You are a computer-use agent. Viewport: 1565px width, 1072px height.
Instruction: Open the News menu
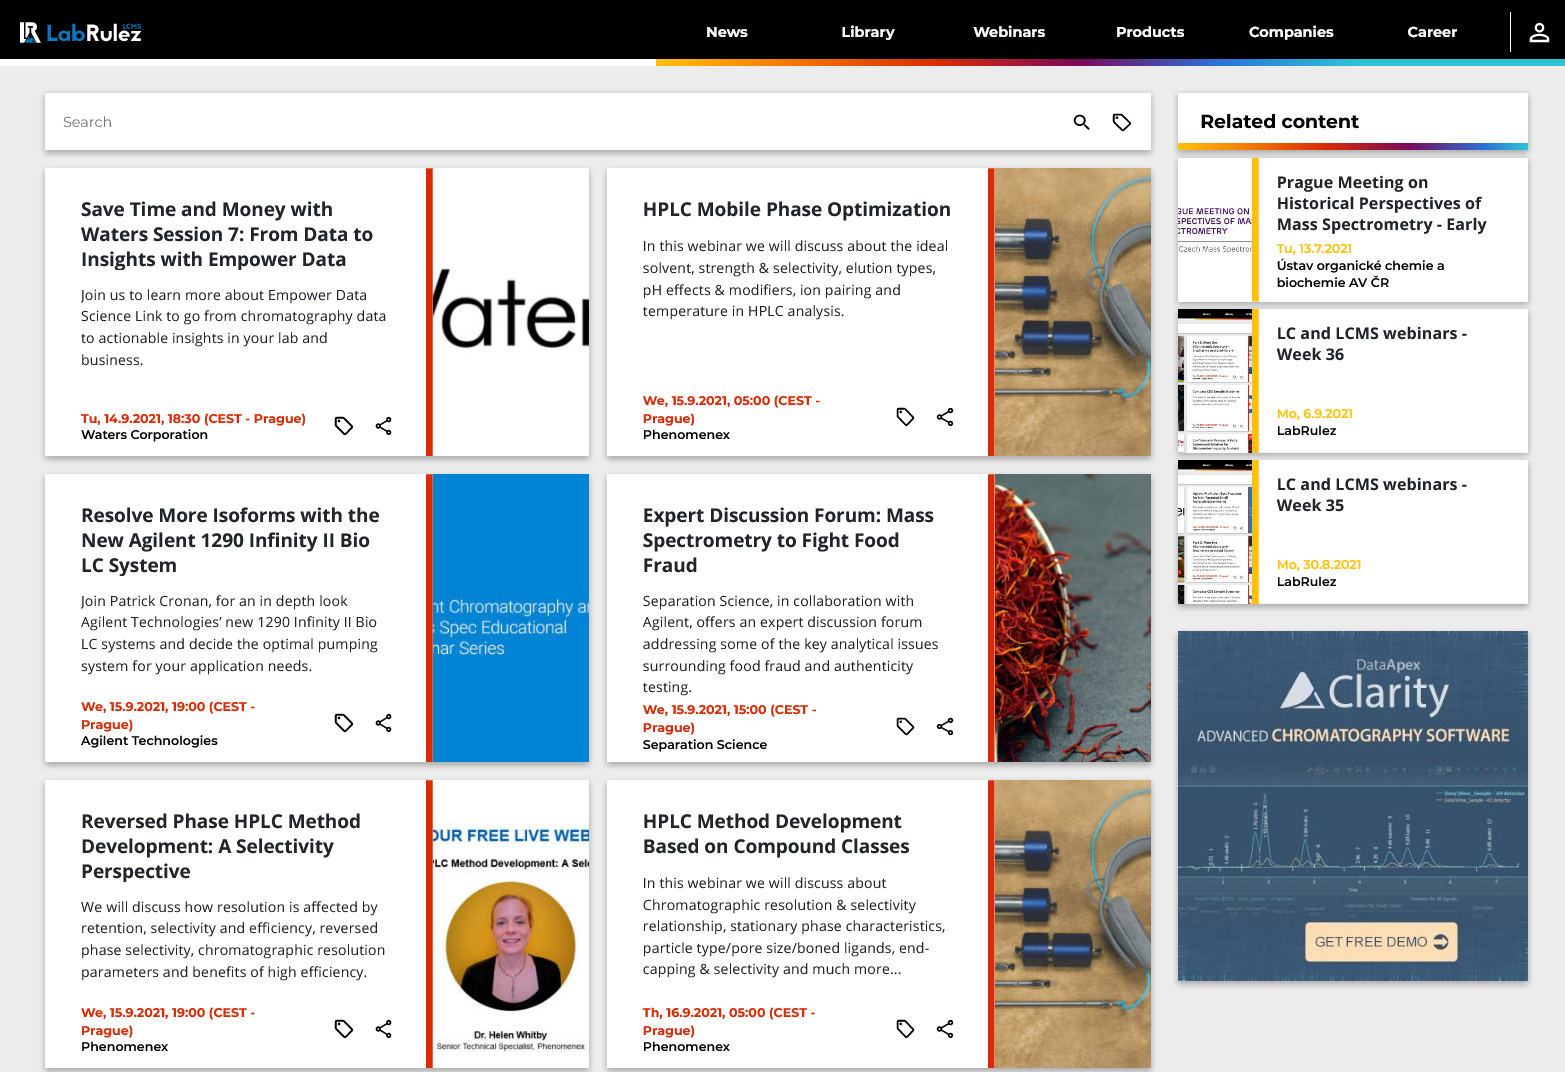click(x=727, y=32)
